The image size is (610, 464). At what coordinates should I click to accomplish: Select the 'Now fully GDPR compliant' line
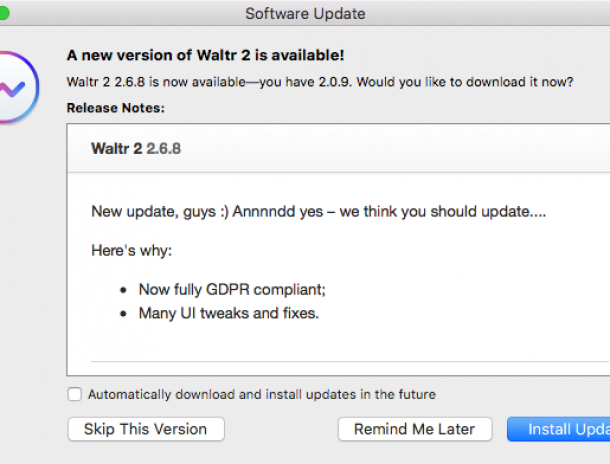click(232, 290)
